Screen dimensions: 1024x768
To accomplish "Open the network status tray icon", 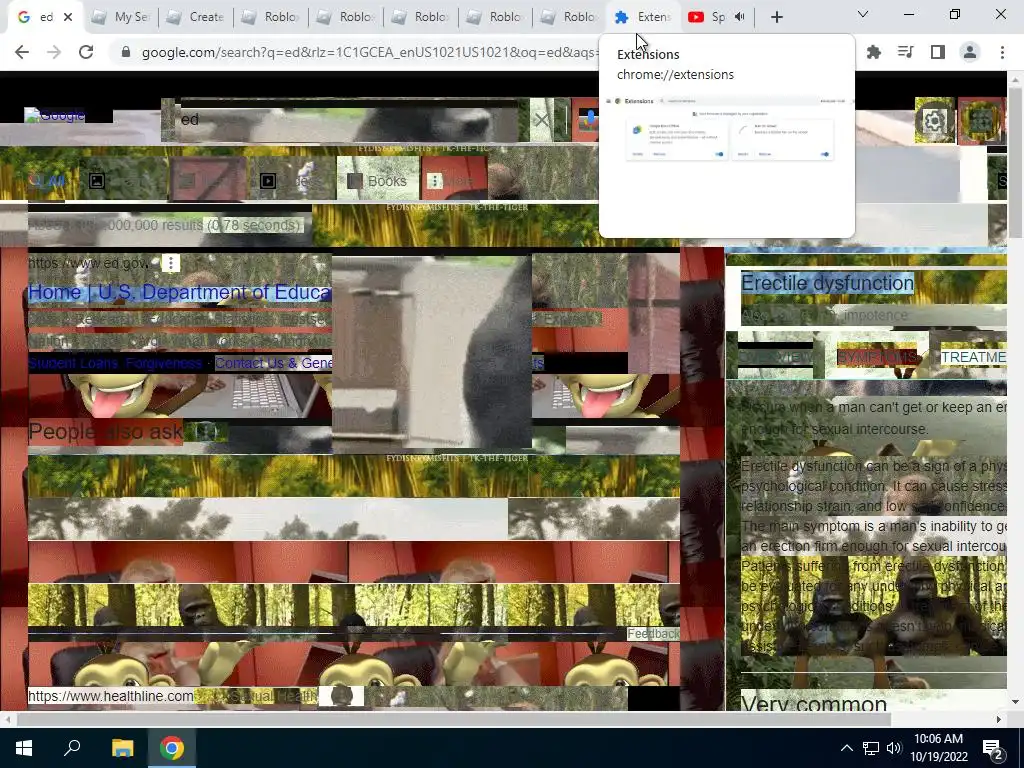I will point(870,748).
